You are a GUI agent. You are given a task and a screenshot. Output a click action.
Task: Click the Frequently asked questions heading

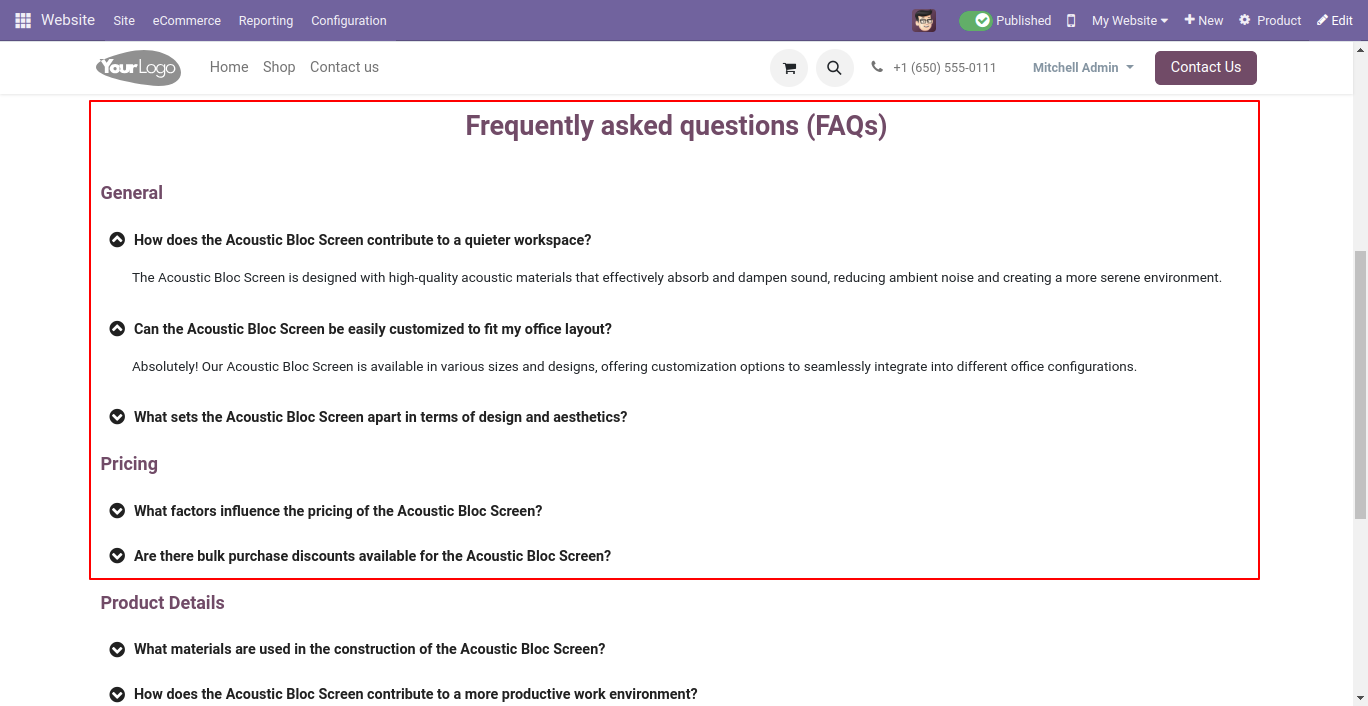coord(676,126)
